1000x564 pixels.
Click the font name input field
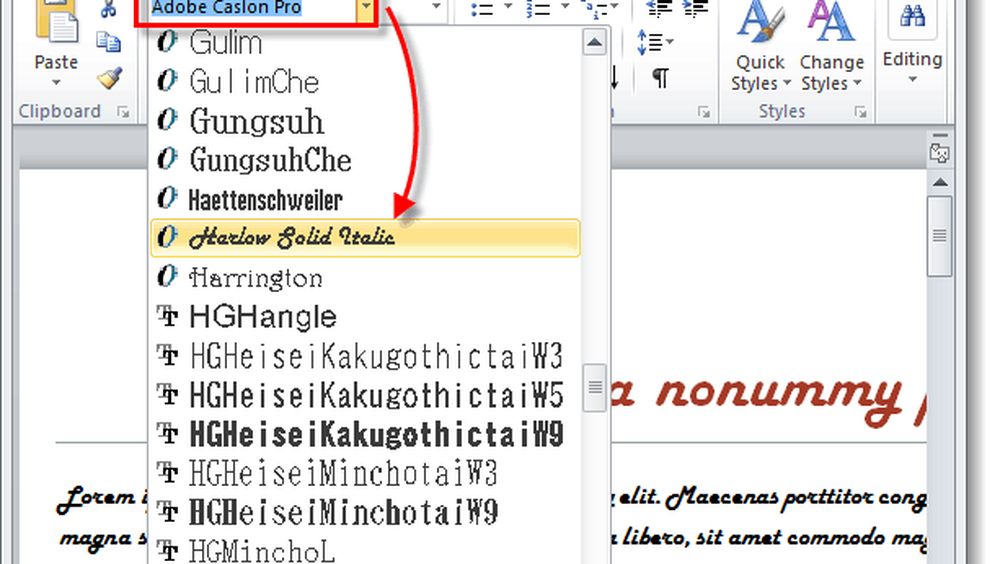(x=250, y=9)
